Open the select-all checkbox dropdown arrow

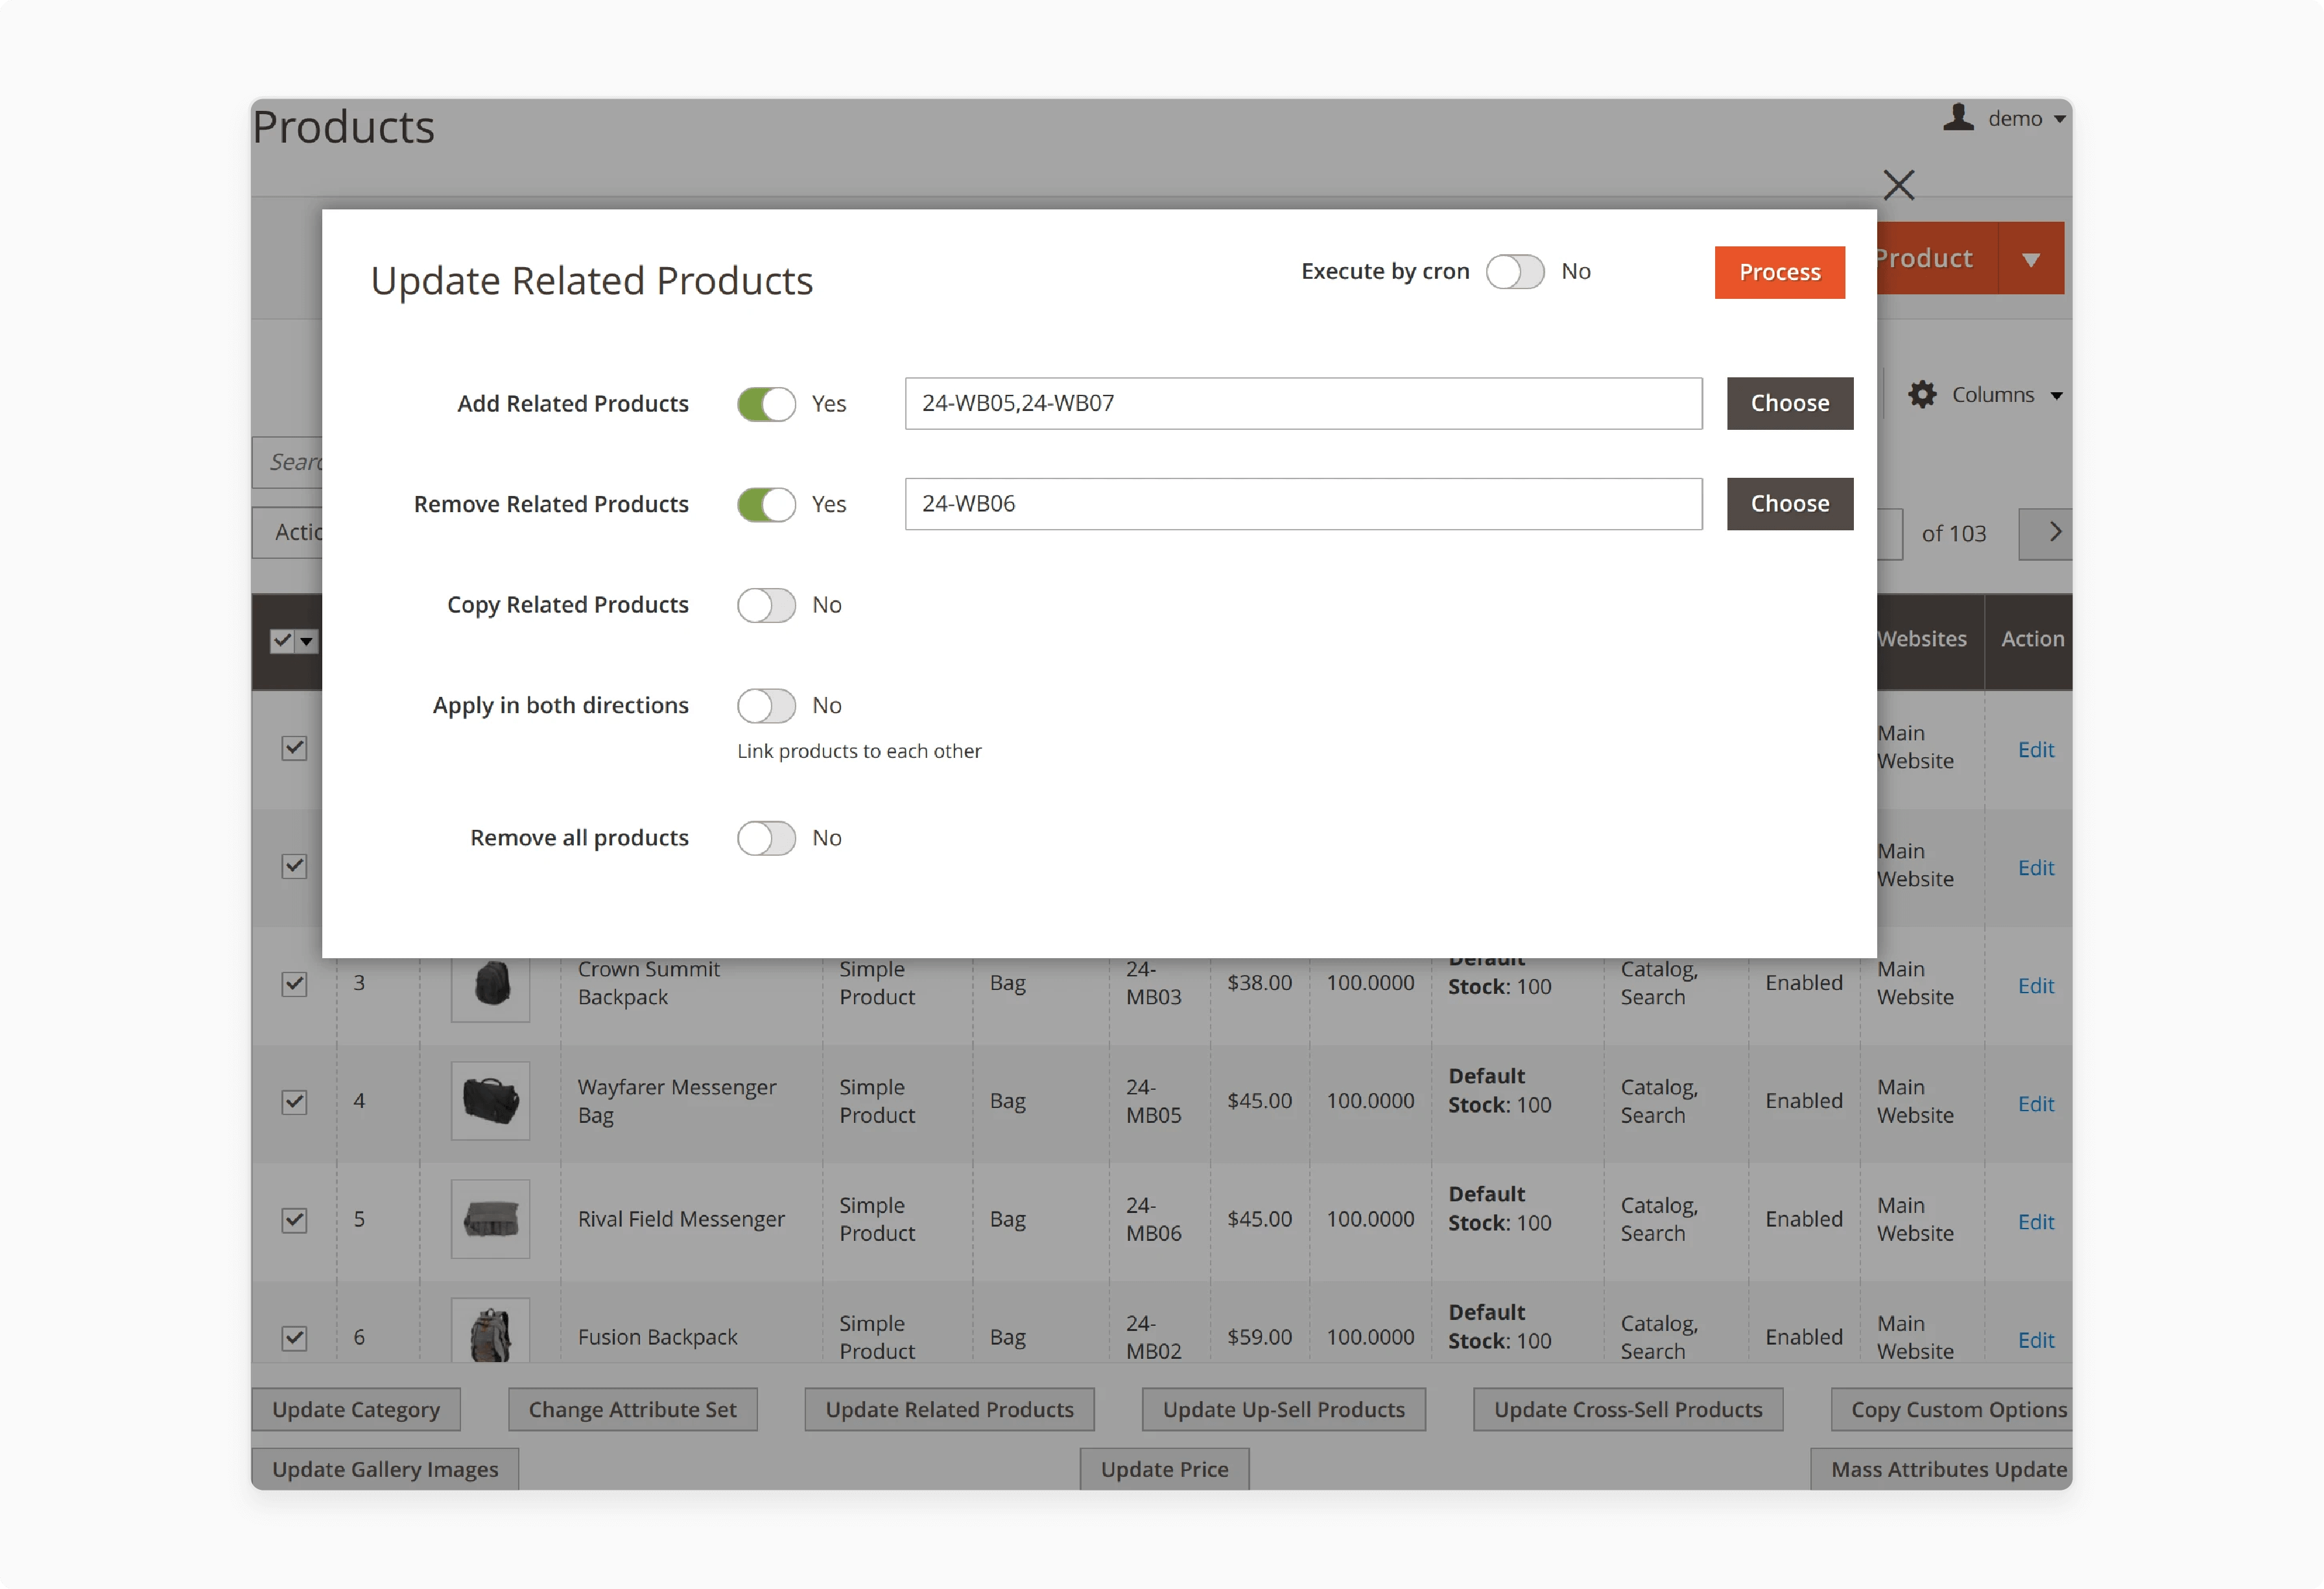[x=307, y=641]
